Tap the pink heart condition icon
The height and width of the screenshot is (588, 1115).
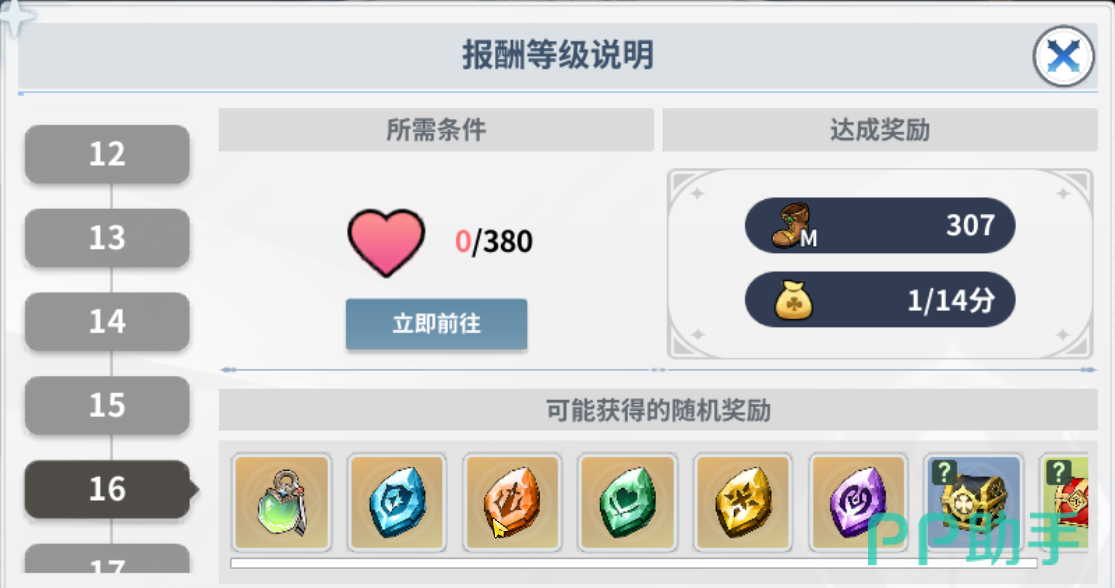[x=386, y=242]
